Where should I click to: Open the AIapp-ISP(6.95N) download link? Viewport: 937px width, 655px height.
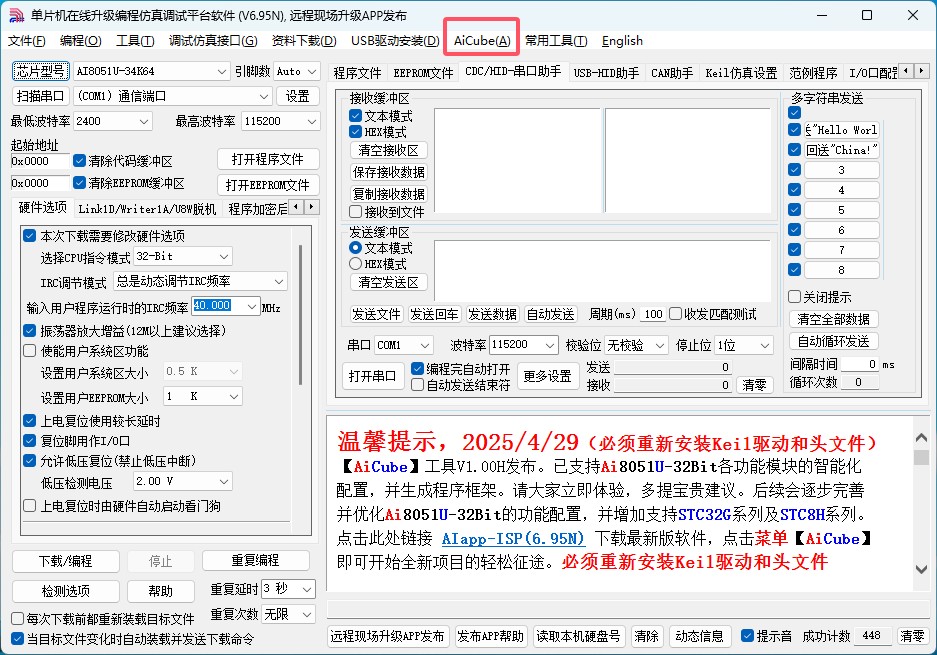513,538
